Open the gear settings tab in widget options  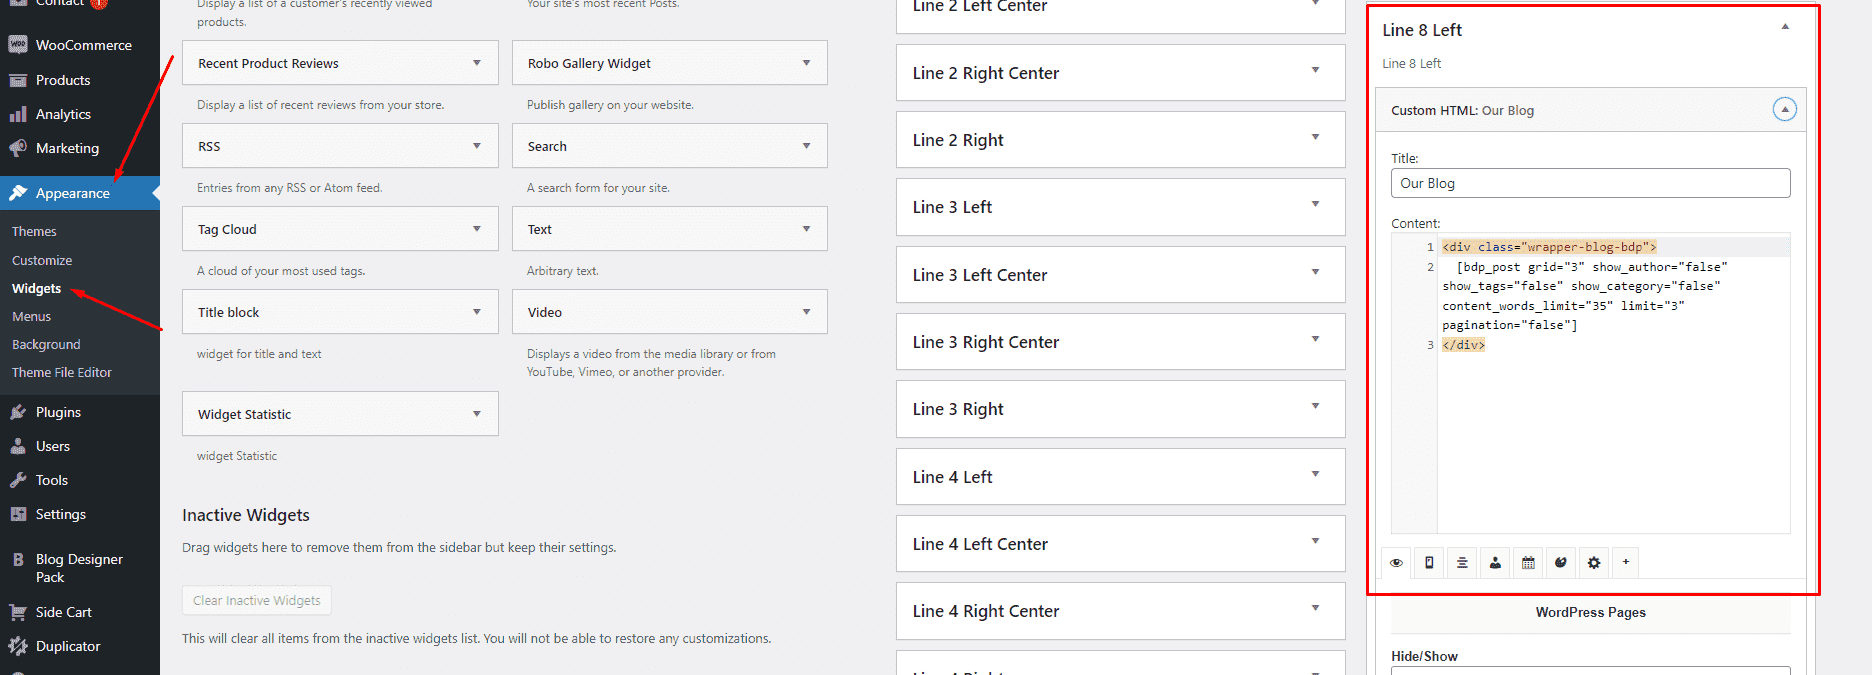coord(1594,562)
